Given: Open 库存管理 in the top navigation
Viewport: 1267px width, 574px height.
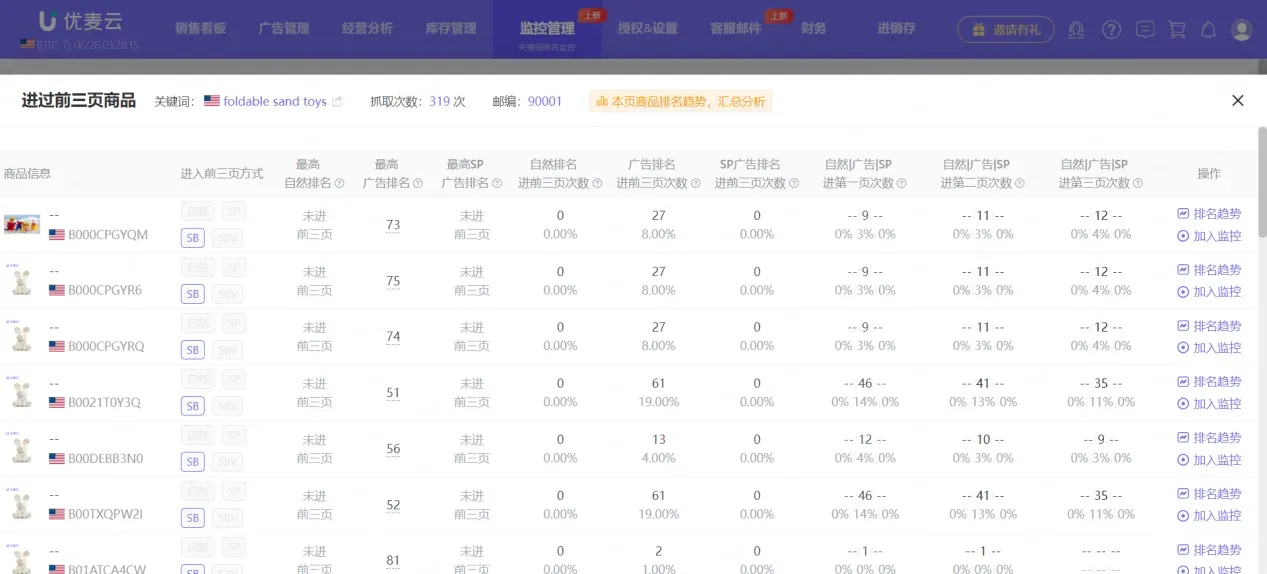Looking at the screenshot, I should (451, 29).
